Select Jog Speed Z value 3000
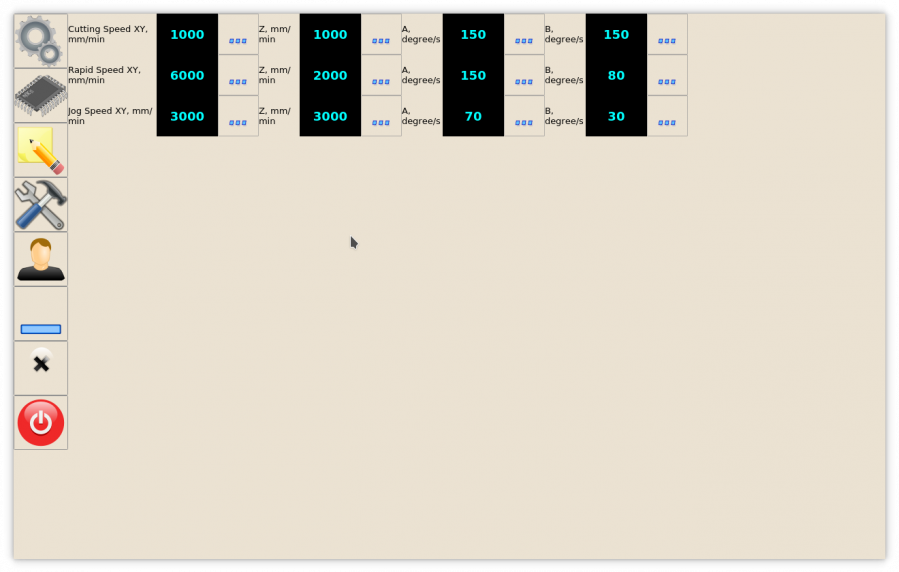This screenshot has width=899, height=572. pyautogui.click(x=330, y=116)
